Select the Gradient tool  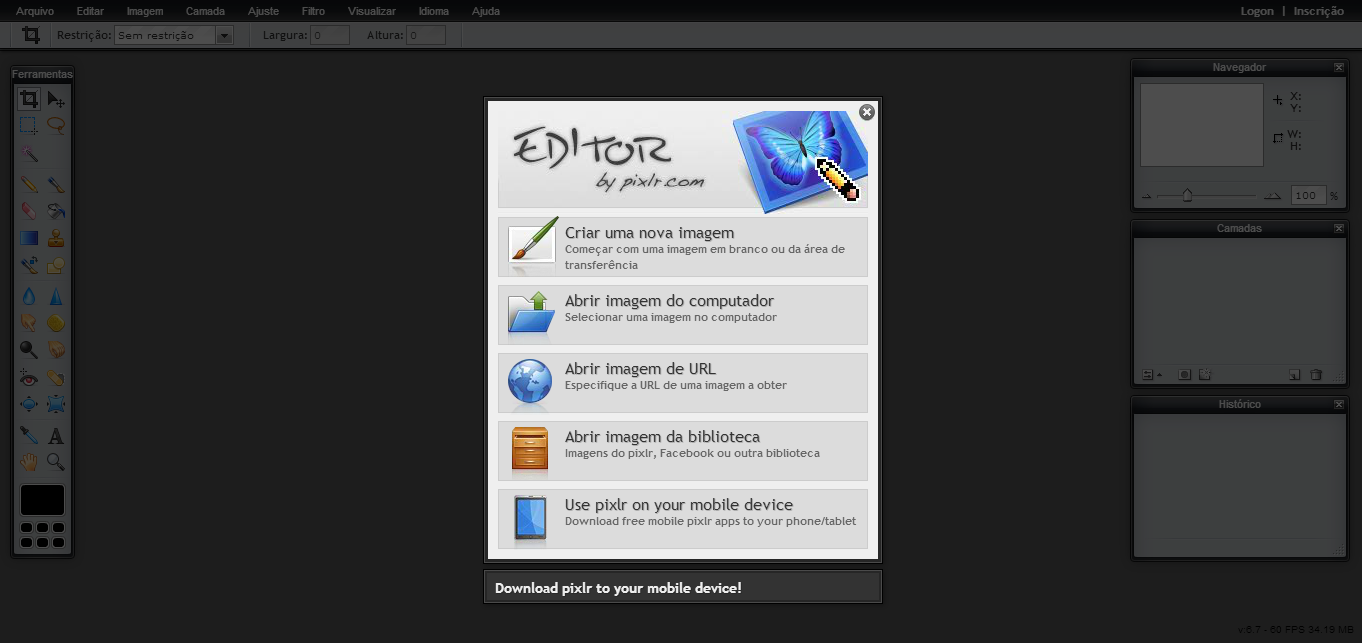point(29,238)
